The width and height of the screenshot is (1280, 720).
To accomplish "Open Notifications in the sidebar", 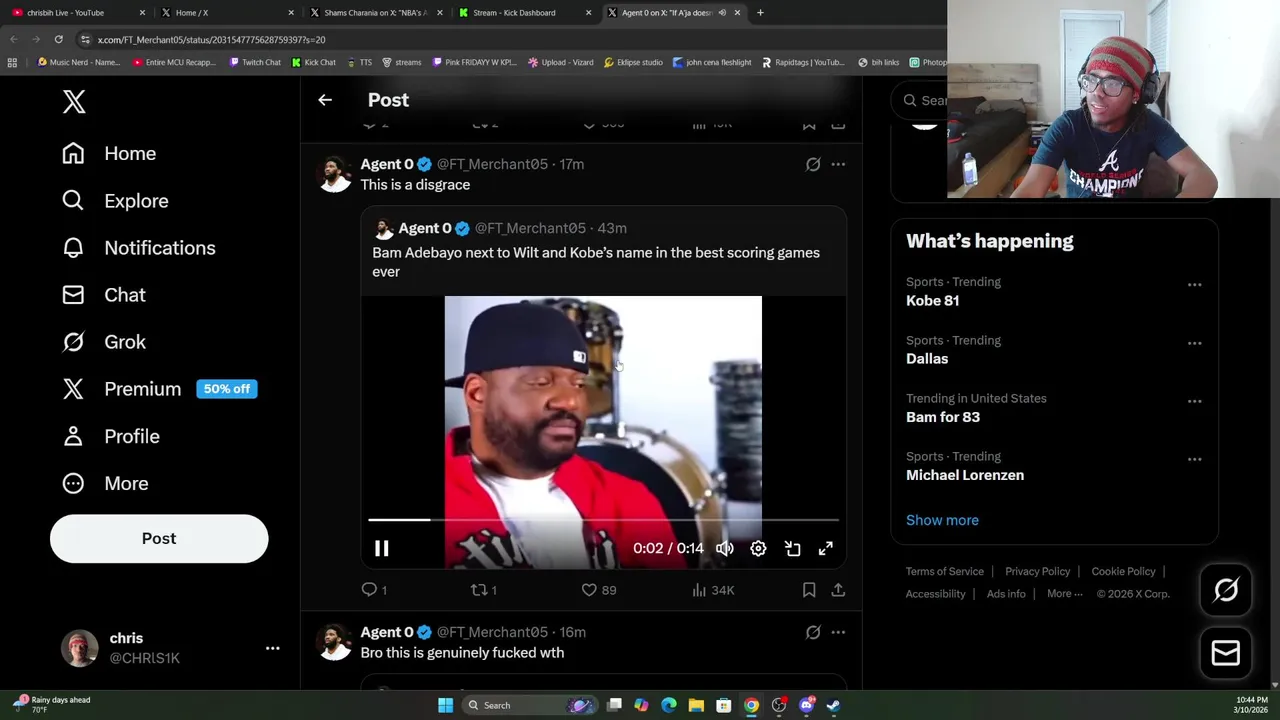I will [x=138, y=247].
